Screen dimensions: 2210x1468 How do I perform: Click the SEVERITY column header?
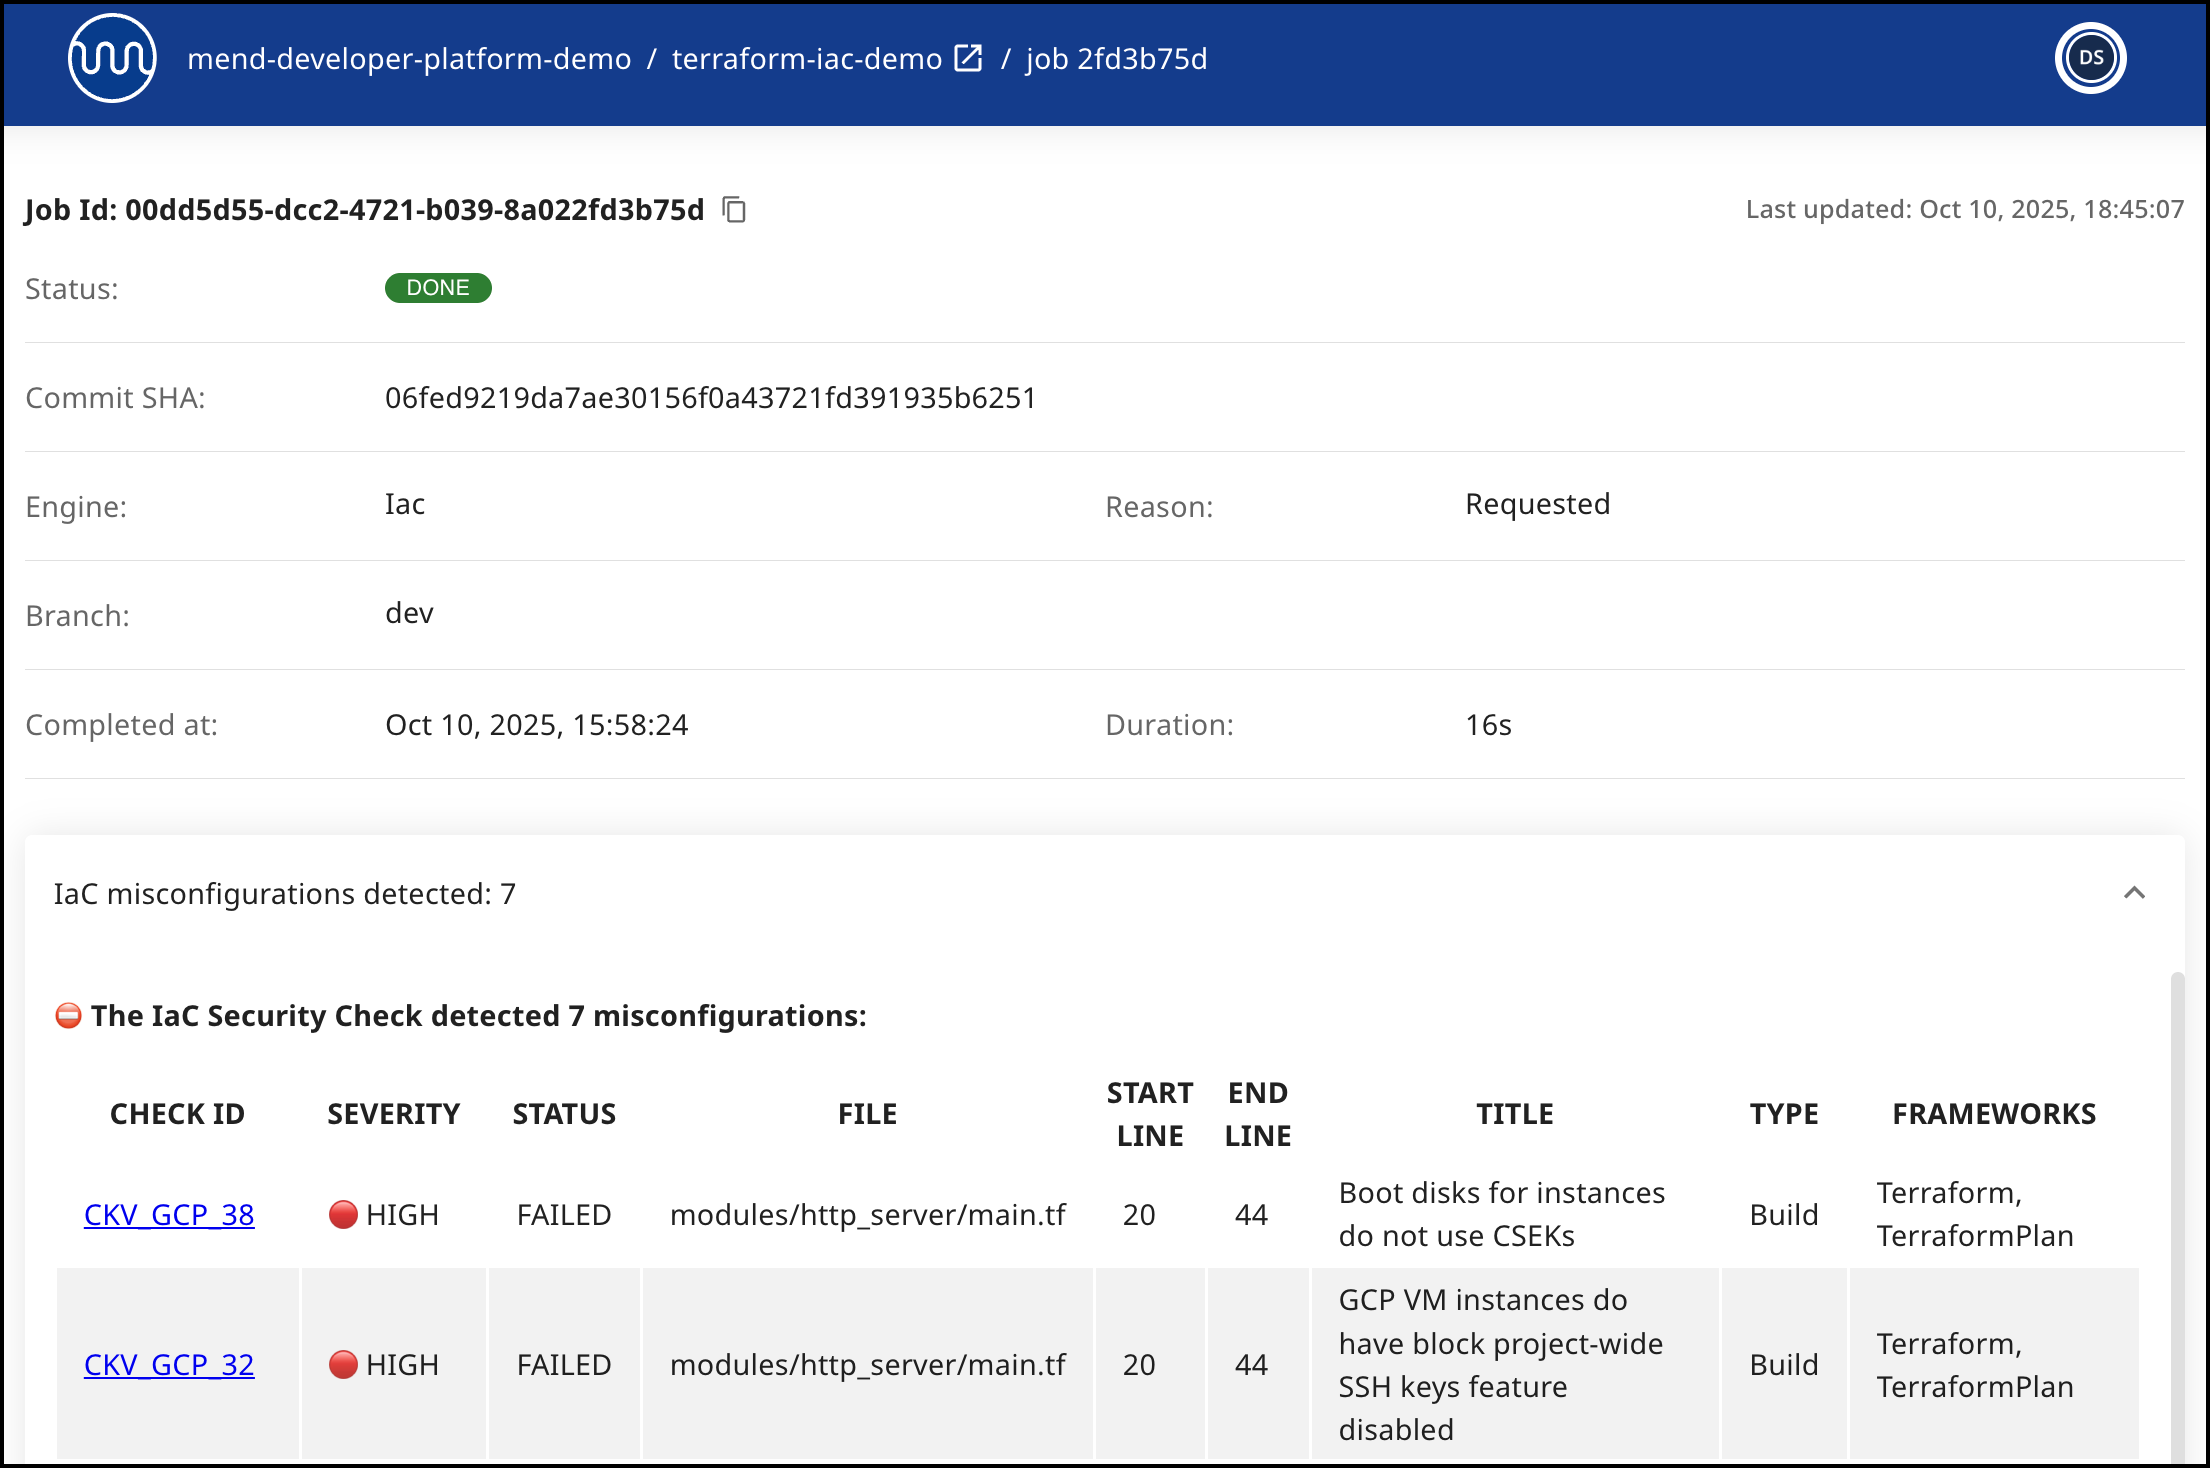point(394,1114)
